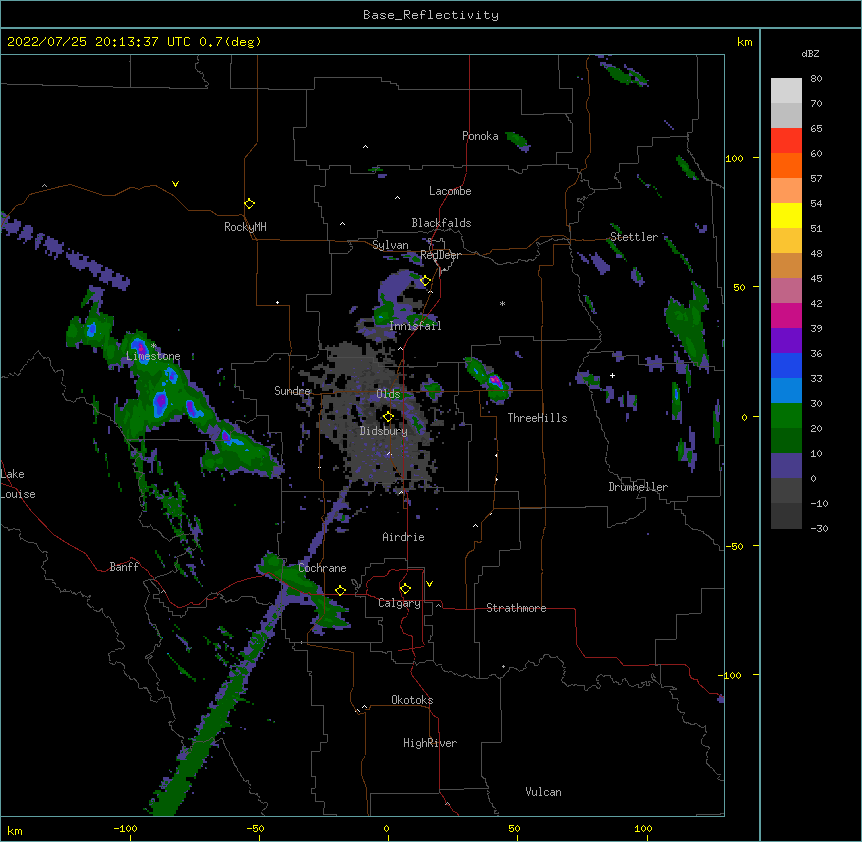
Task: Click the Olds label
Action: (388, 394)
